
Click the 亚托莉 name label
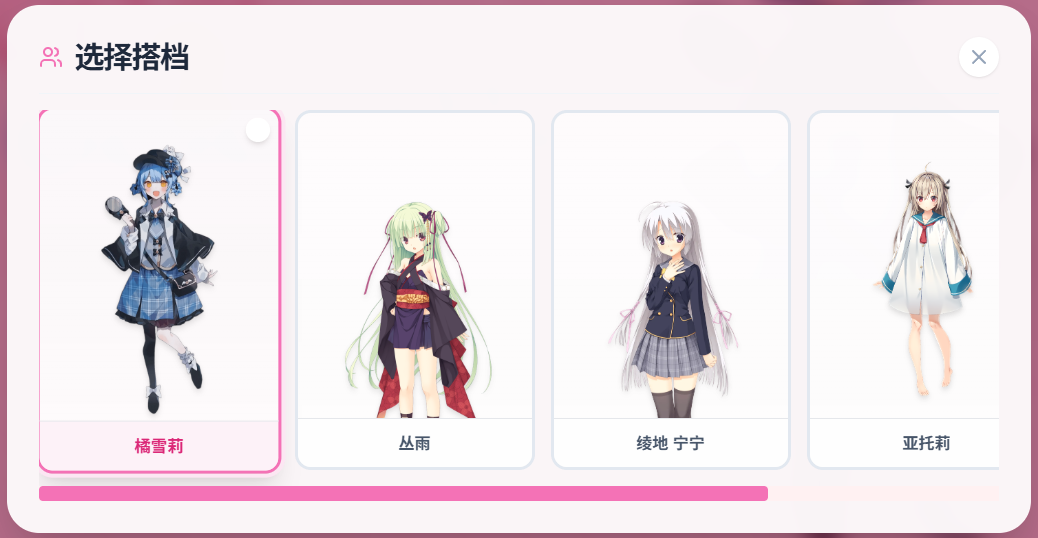click(926, 443)
